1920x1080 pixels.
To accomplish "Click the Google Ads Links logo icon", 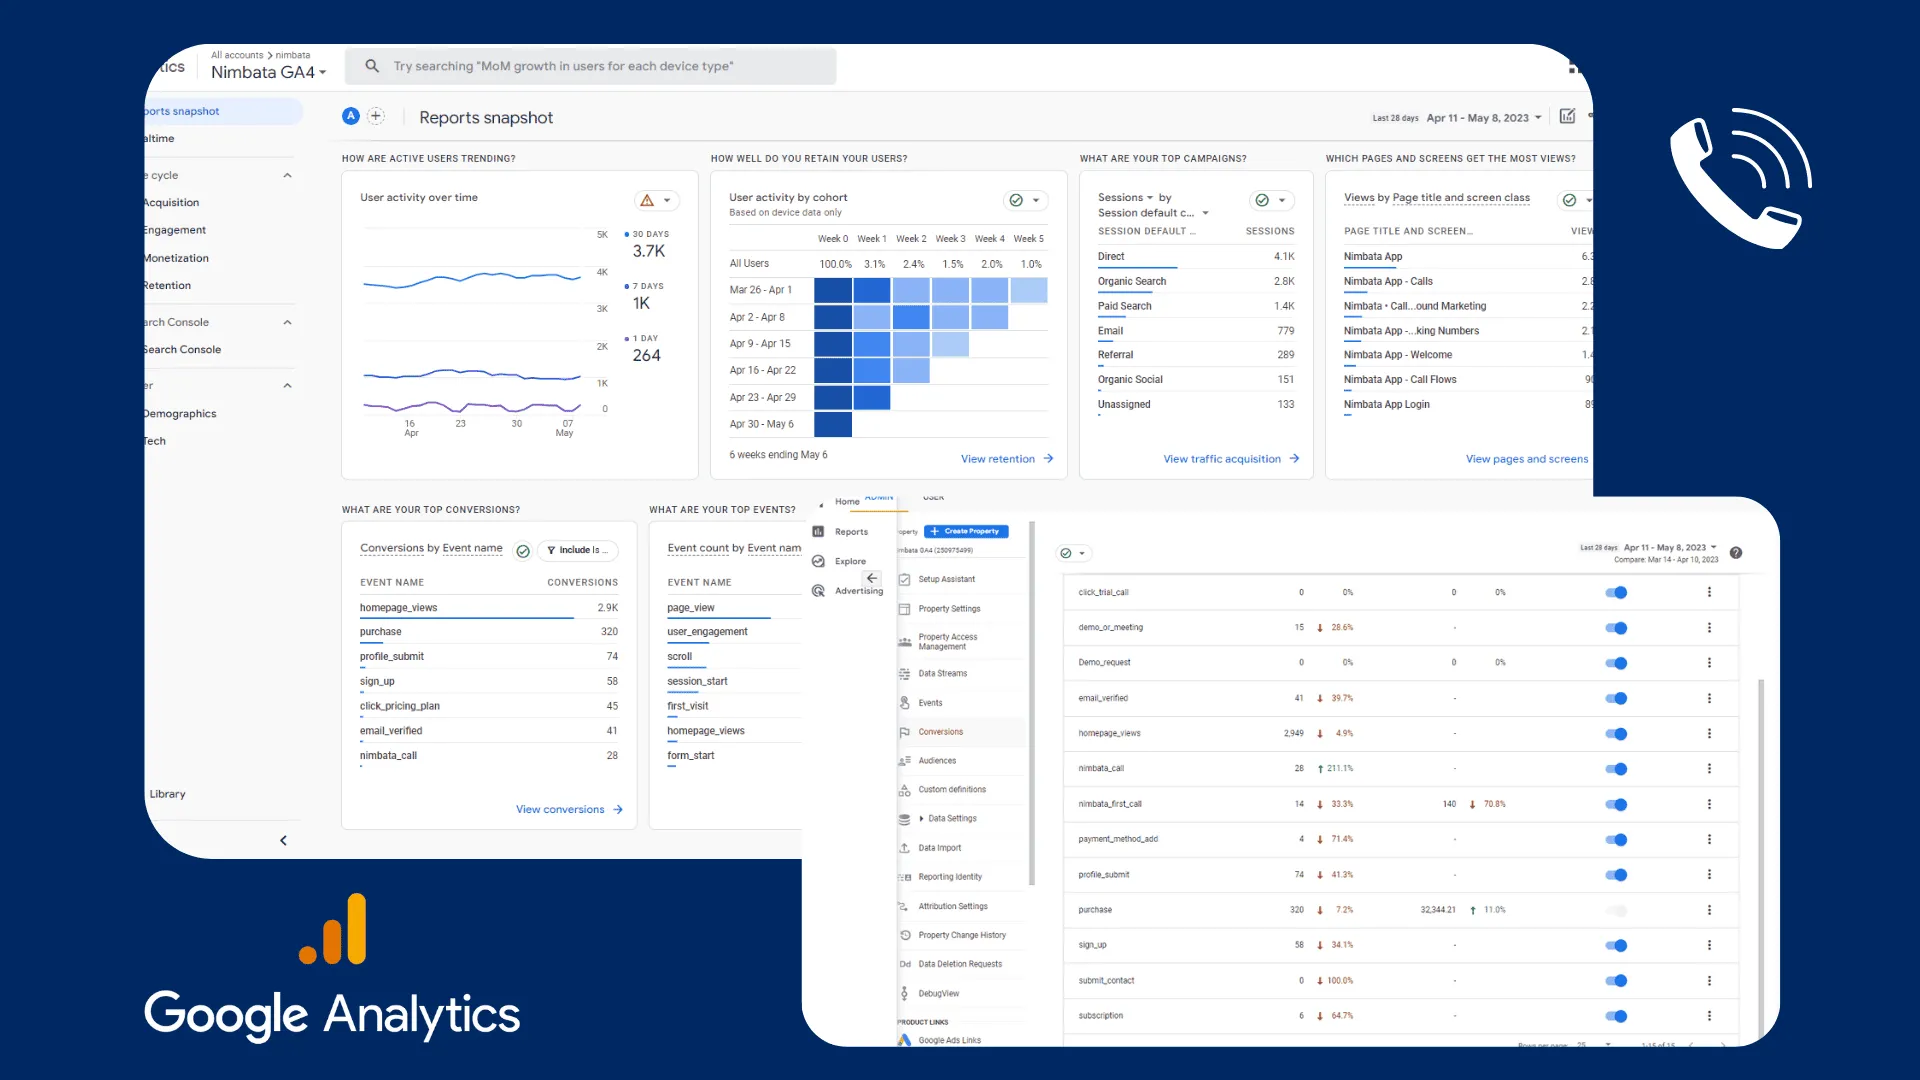I will click(x=904, y=1040).
